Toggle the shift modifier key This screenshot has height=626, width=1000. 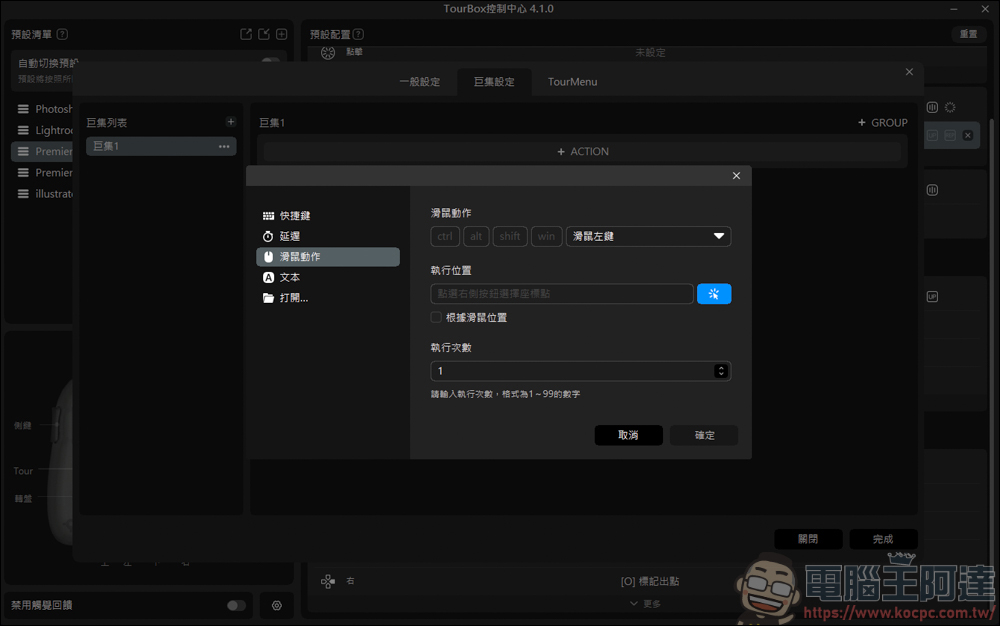(510, 237)
